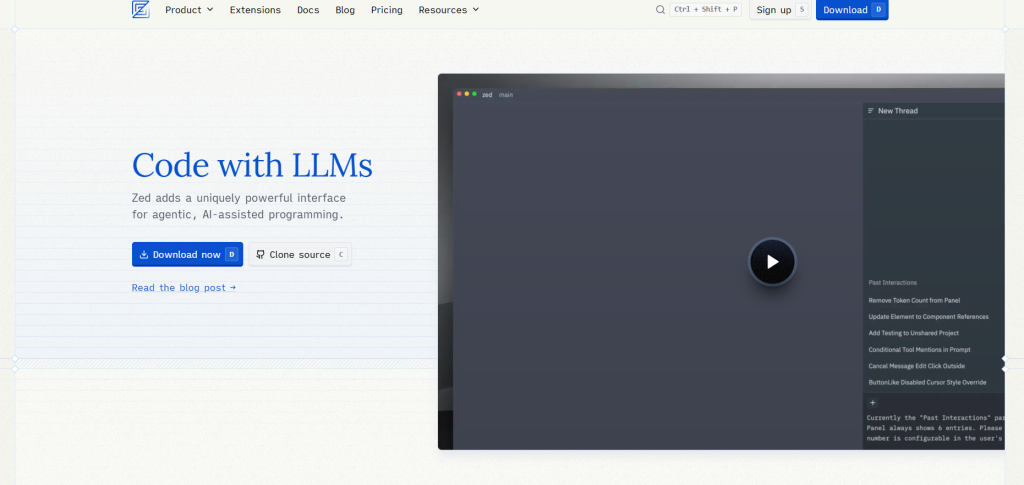Click the Zed logo icon
Image resolution: width=1024 pixels, height=485 pixels.
coord(140,10)
